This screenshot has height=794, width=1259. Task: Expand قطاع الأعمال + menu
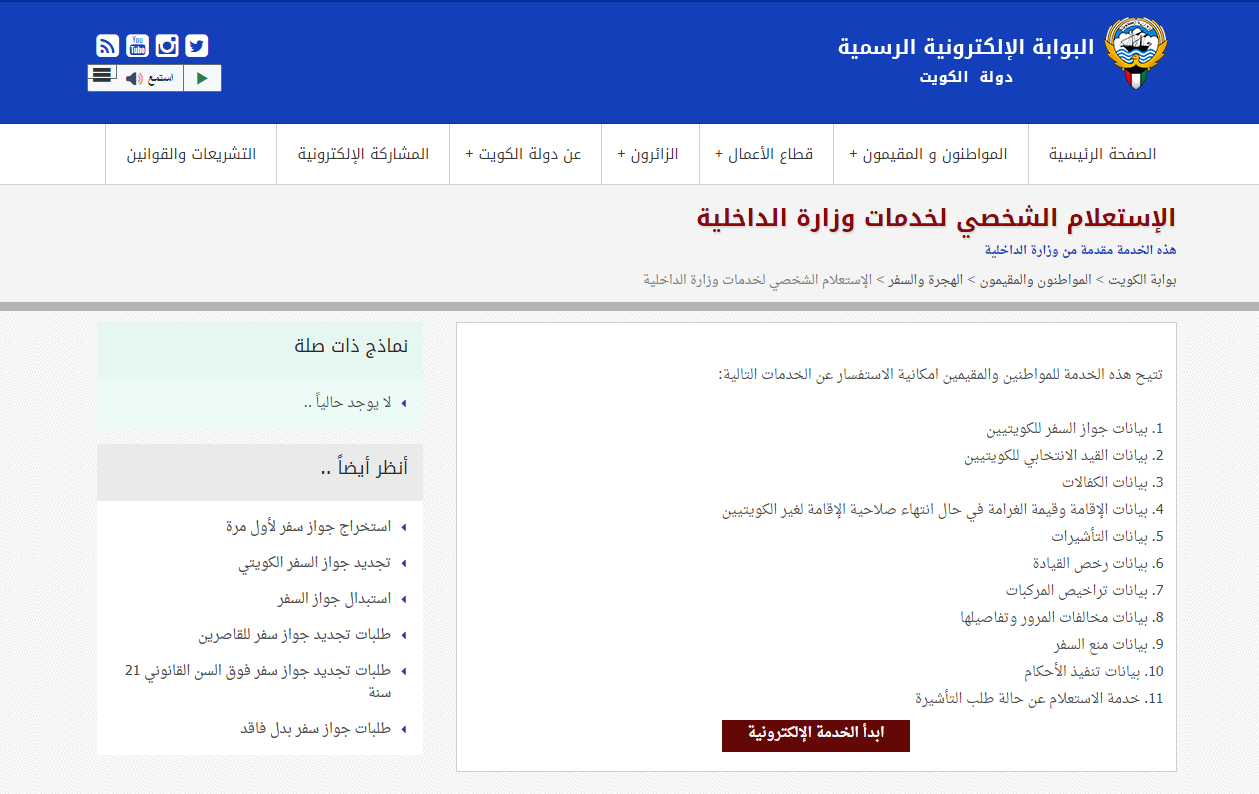[764, 154]
